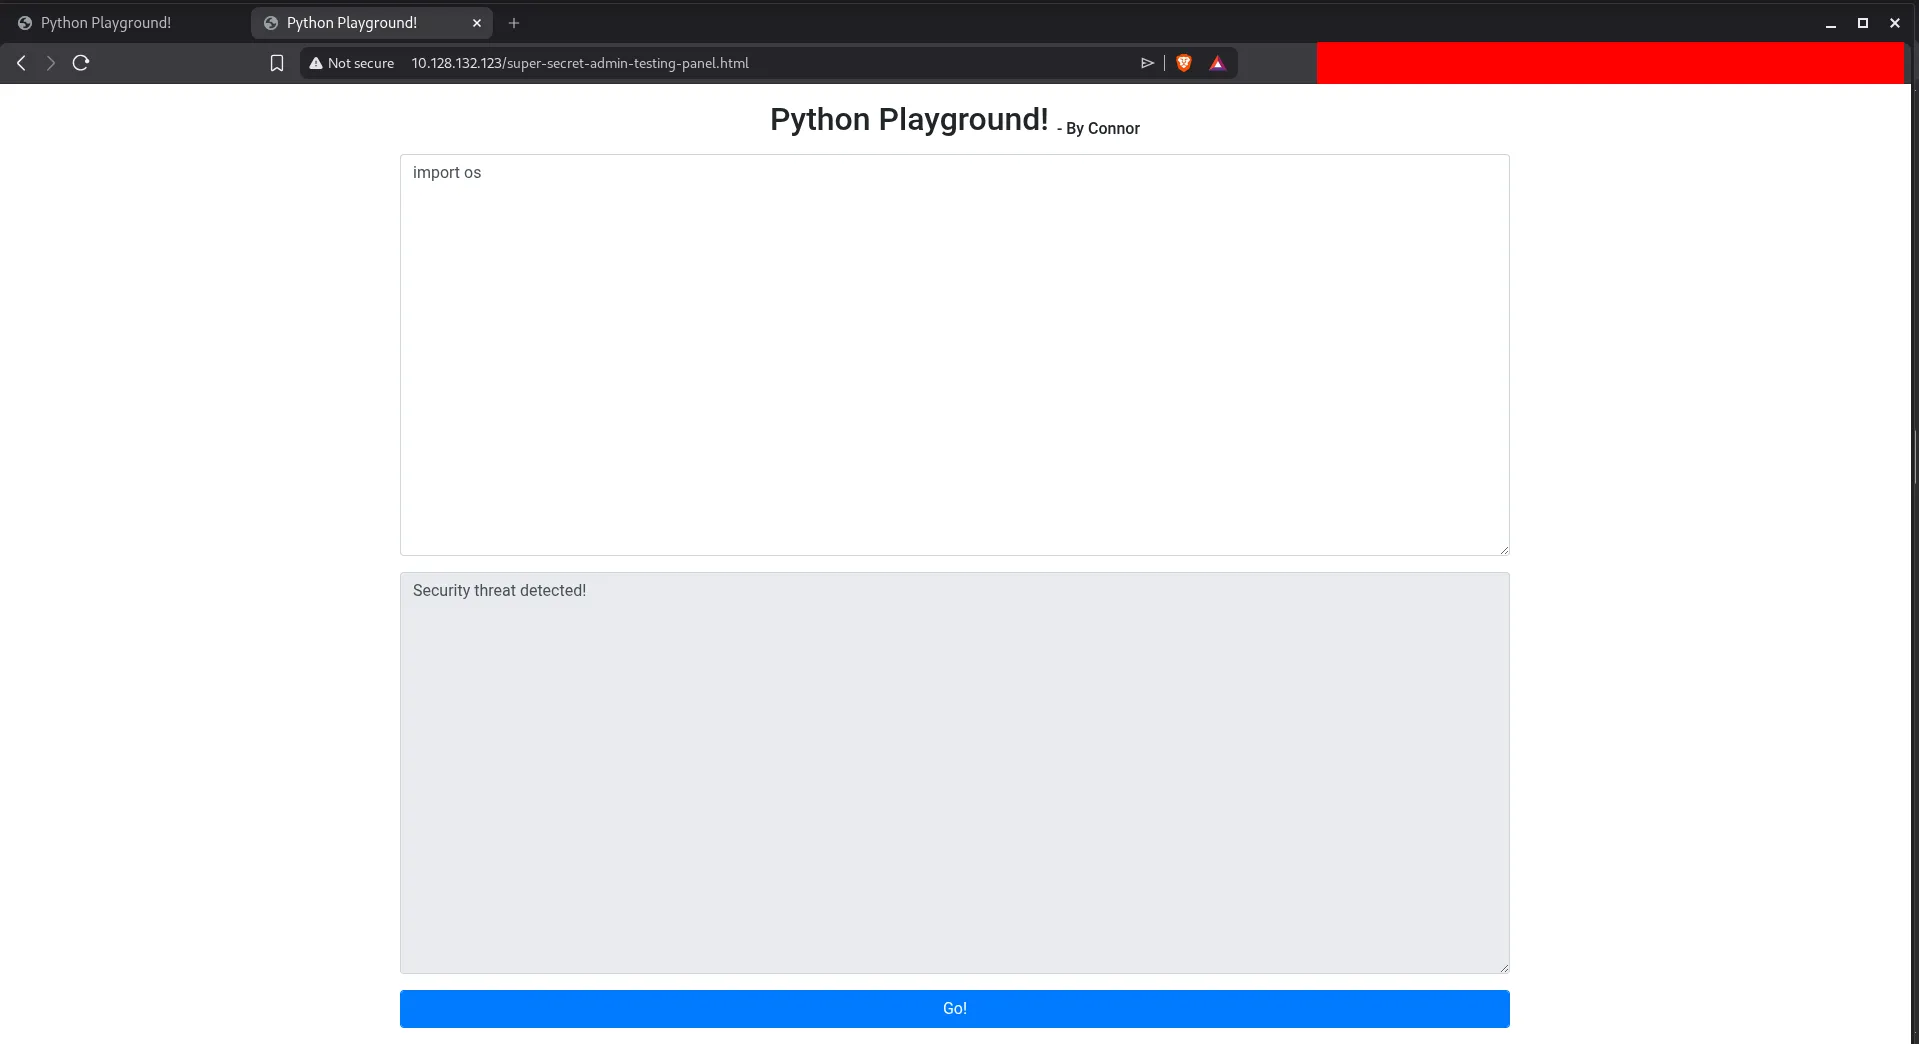Click the Not secure warning indicator
1919x1044 pixels.
pyautogui.click(x=351, y=63)
